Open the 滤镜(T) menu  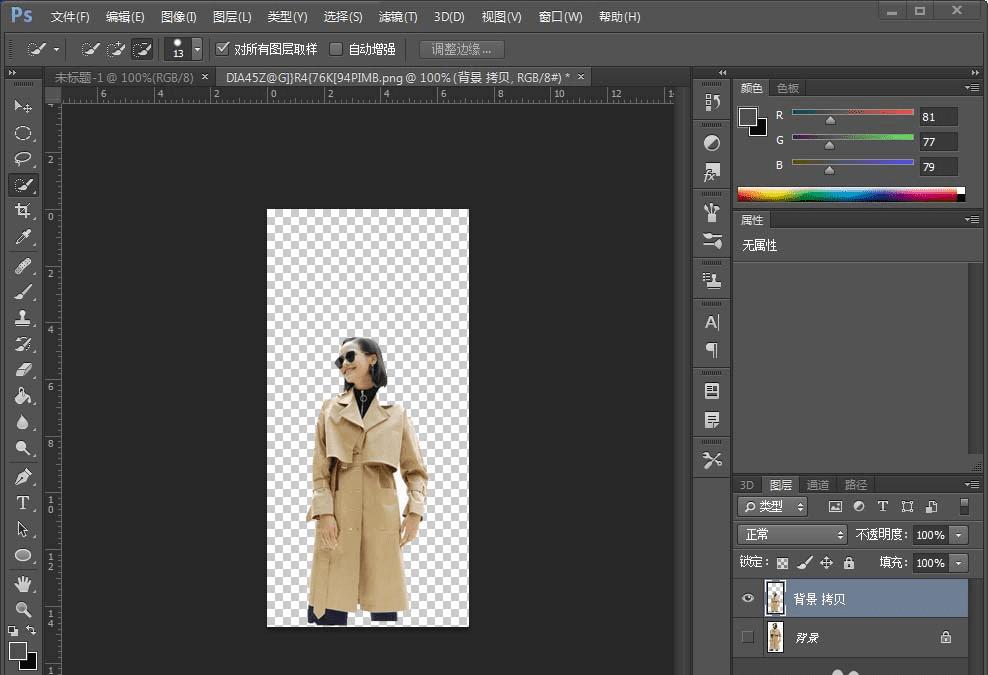pos(398,17)
